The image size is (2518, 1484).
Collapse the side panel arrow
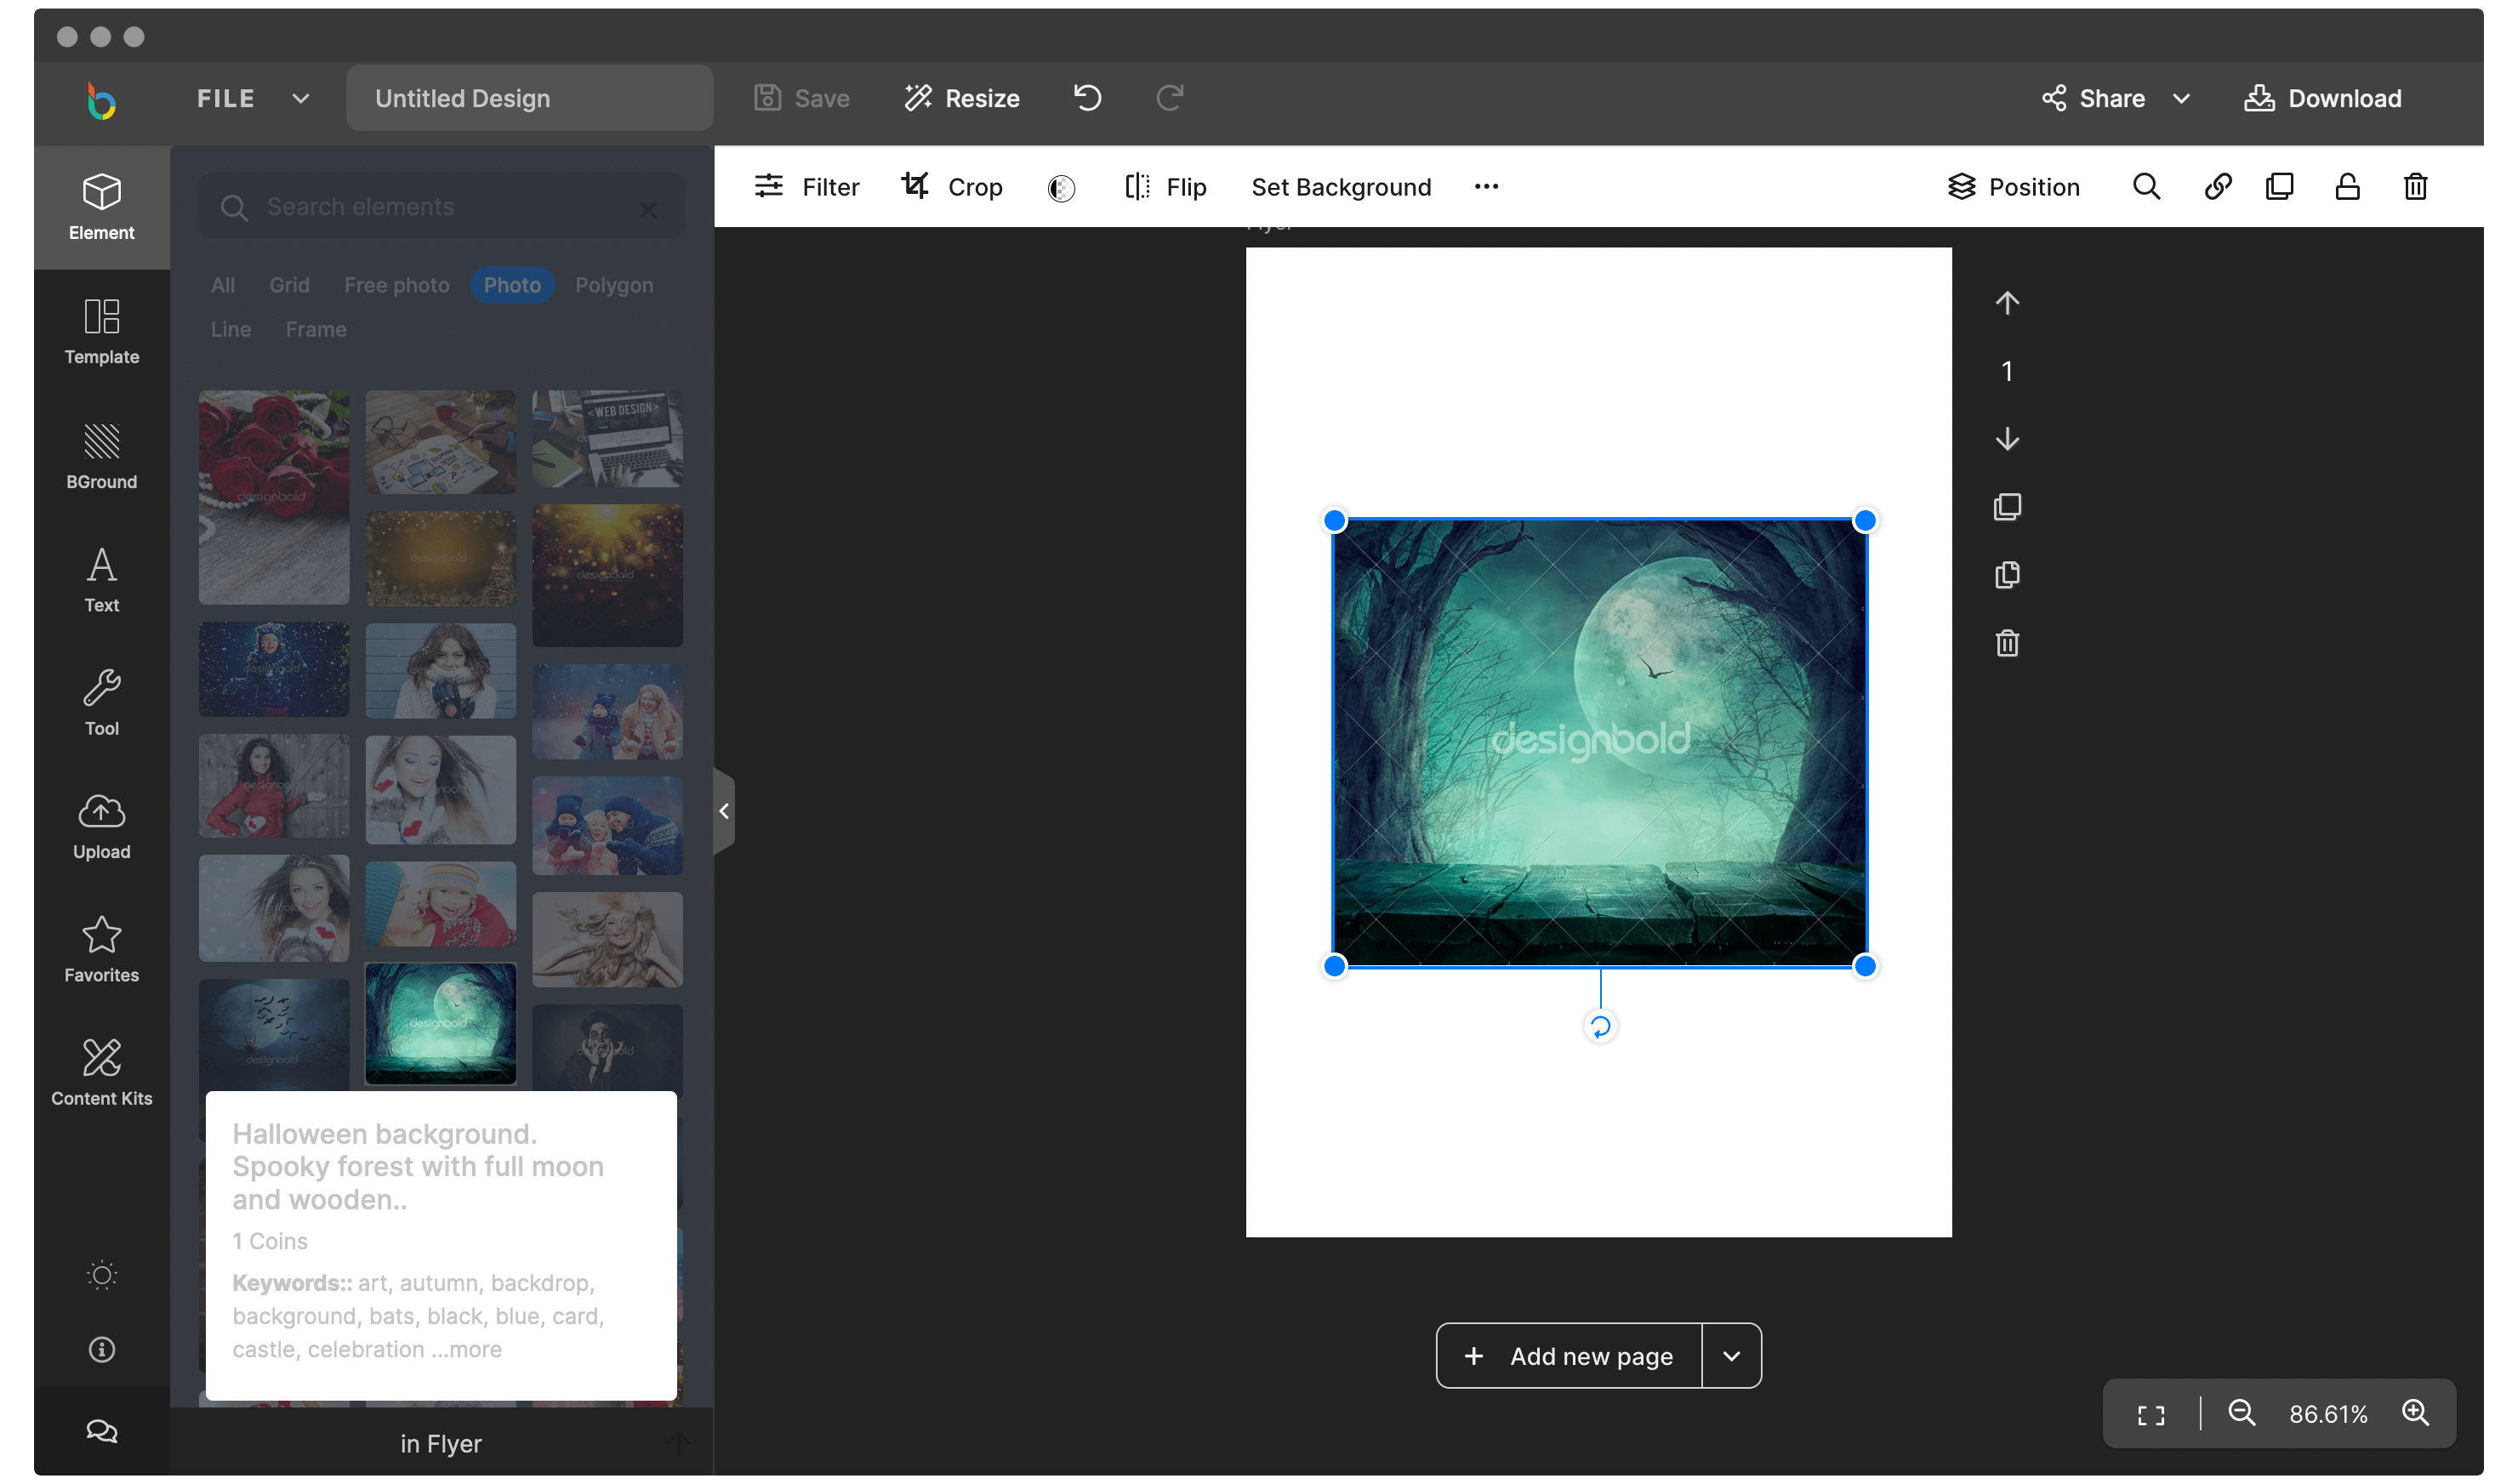724,811
